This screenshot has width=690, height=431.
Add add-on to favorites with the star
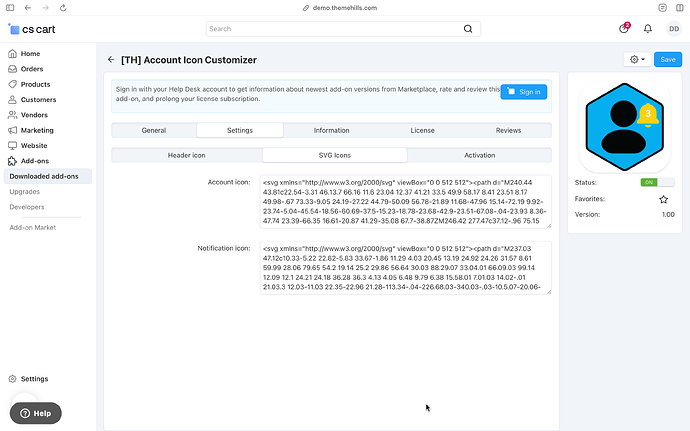[663, 199]
